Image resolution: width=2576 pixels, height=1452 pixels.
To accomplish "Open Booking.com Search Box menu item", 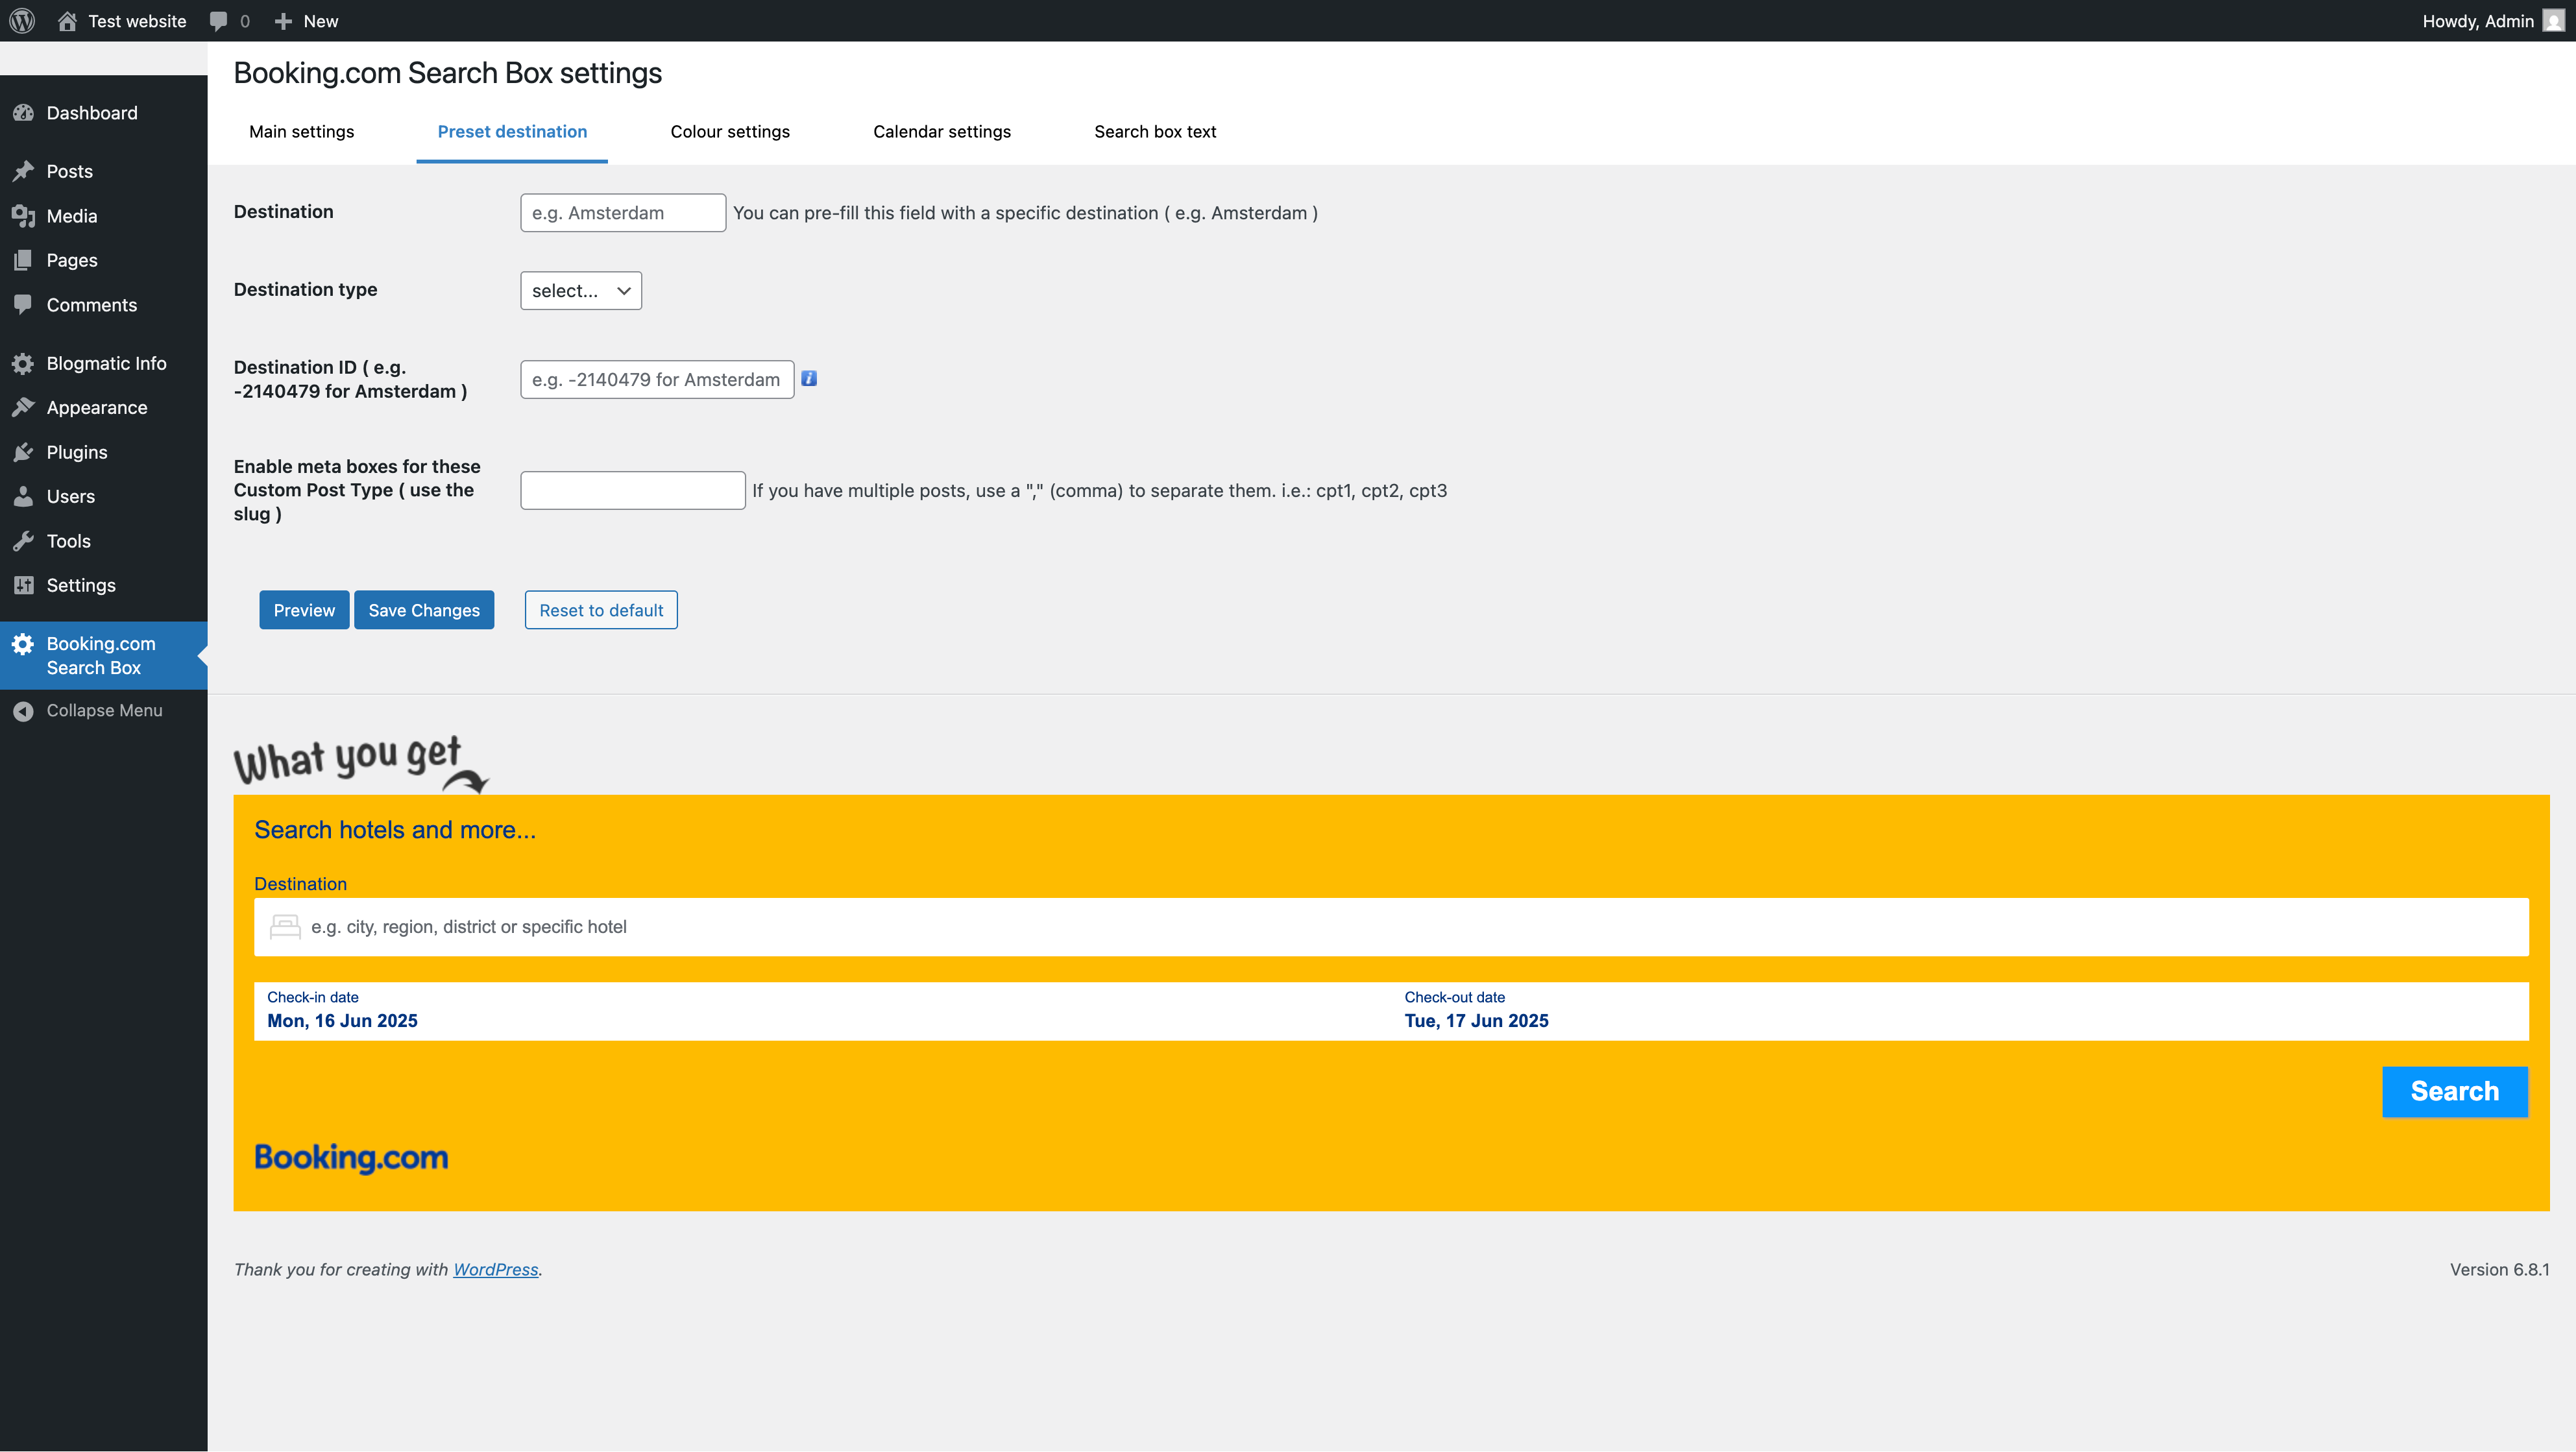I will (104, 656).
